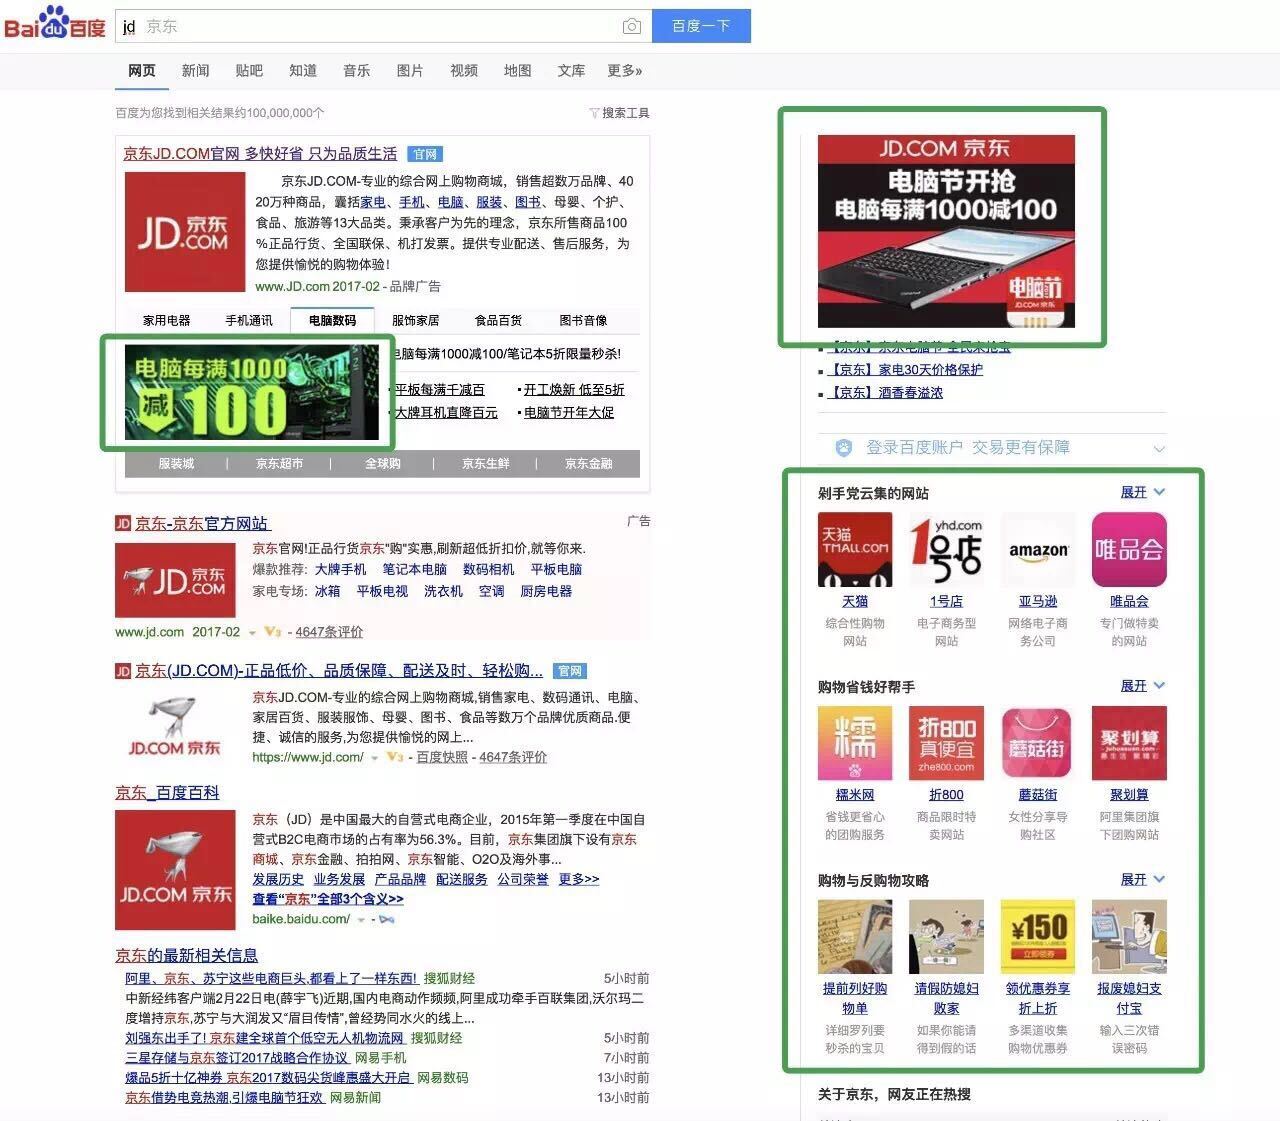Open 京东(JD.COM)-正品低价 result title
The height and width of the screenshot is (1121, 1280).
coord(339,671)
